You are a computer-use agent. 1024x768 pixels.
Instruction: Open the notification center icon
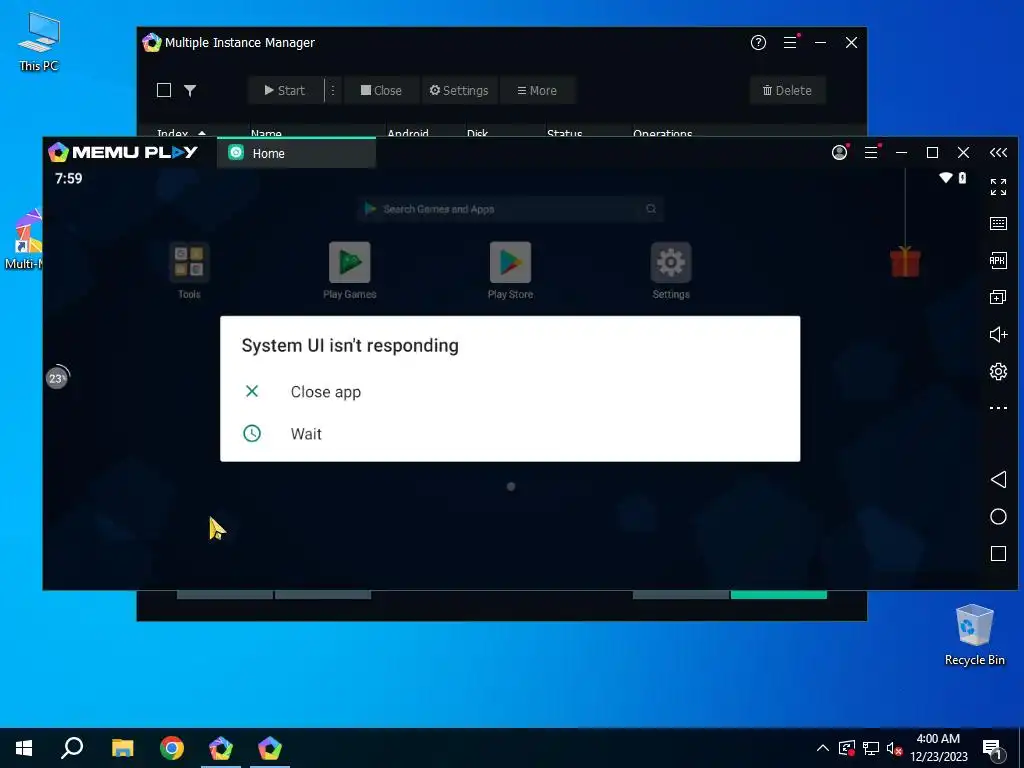point(993,749)
